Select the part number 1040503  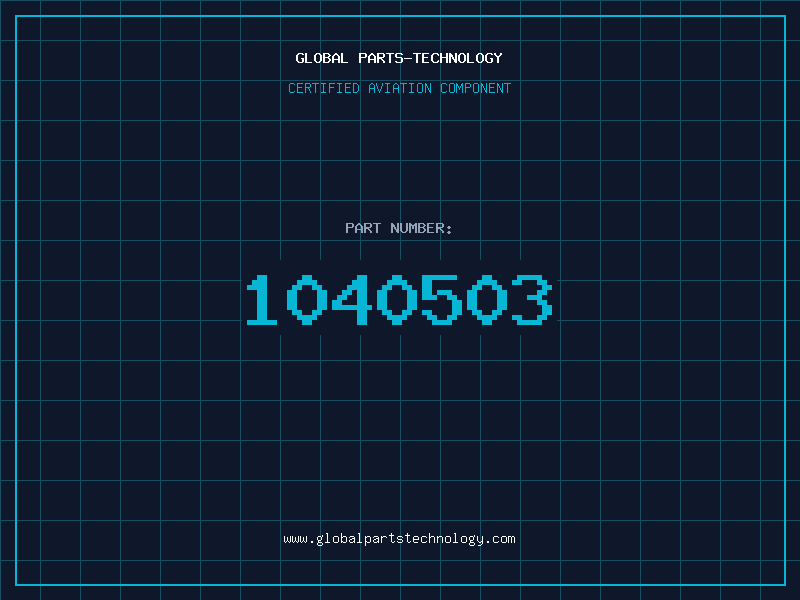[399, 299]
